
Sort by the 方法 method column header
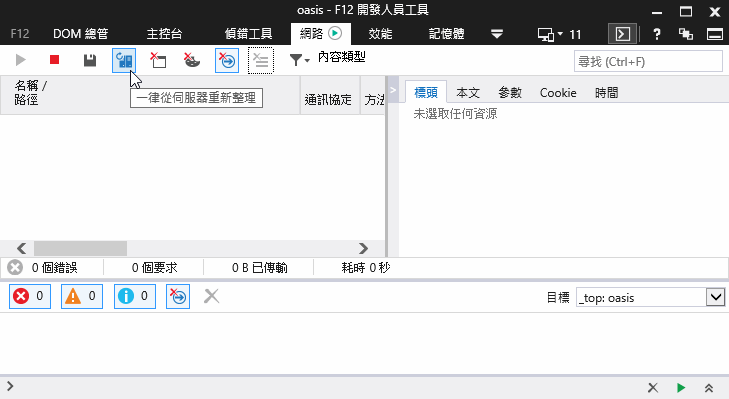pyautogui.click(x=373, y=95)
